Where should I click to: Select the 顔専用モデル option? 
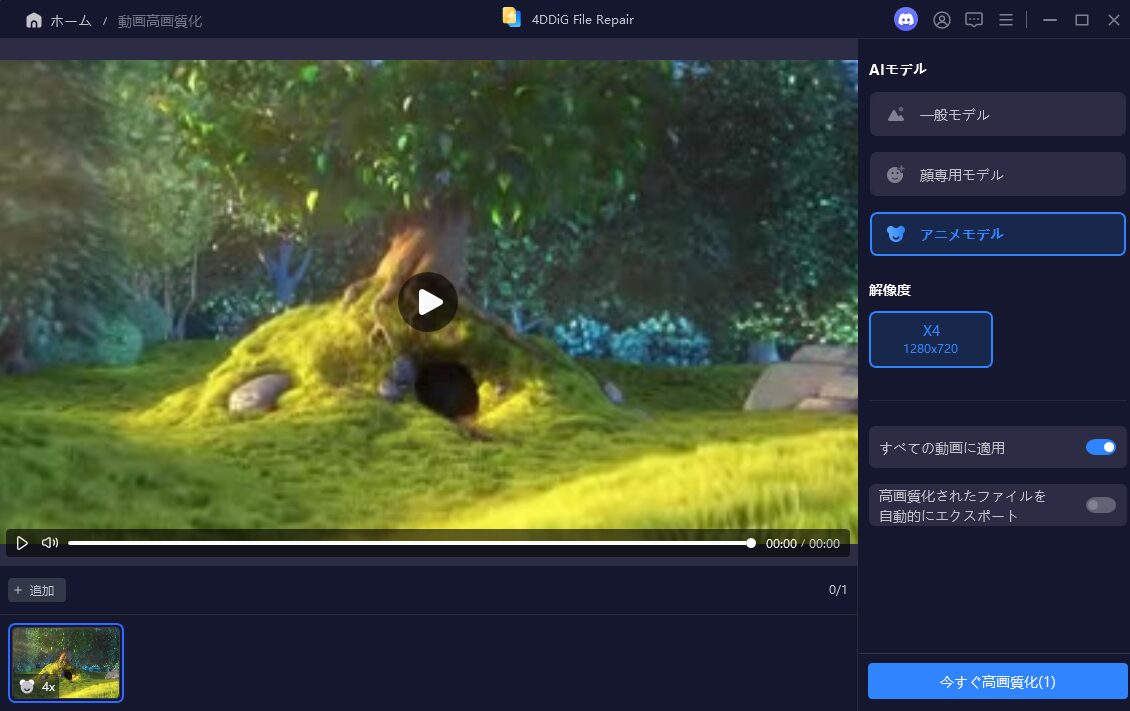(x=997, y=174)
